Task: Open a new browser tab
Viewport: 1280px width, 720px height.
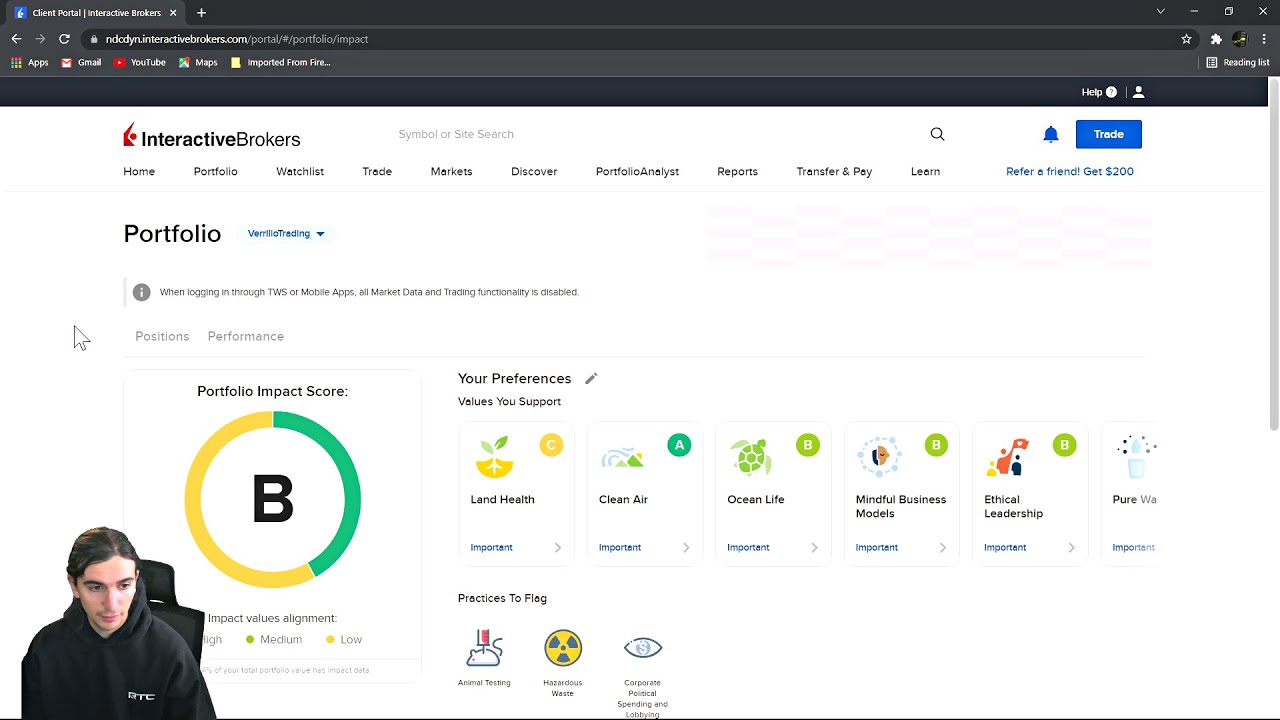Action: pyautogui.click(x=201, y=12)
